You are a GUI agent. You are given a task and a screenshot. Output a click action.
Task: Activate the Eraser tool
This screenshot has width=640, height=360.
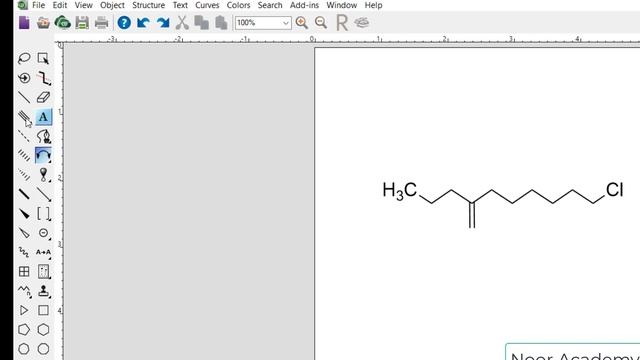[x=43, y=97]
